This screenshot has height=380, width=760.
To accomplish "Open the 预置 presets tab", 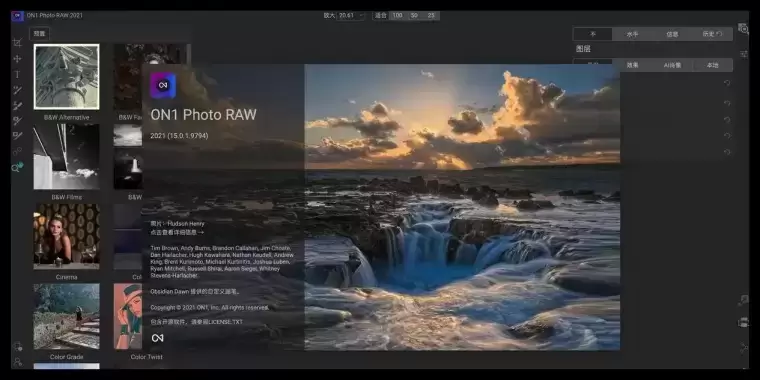I will (39, 34).
